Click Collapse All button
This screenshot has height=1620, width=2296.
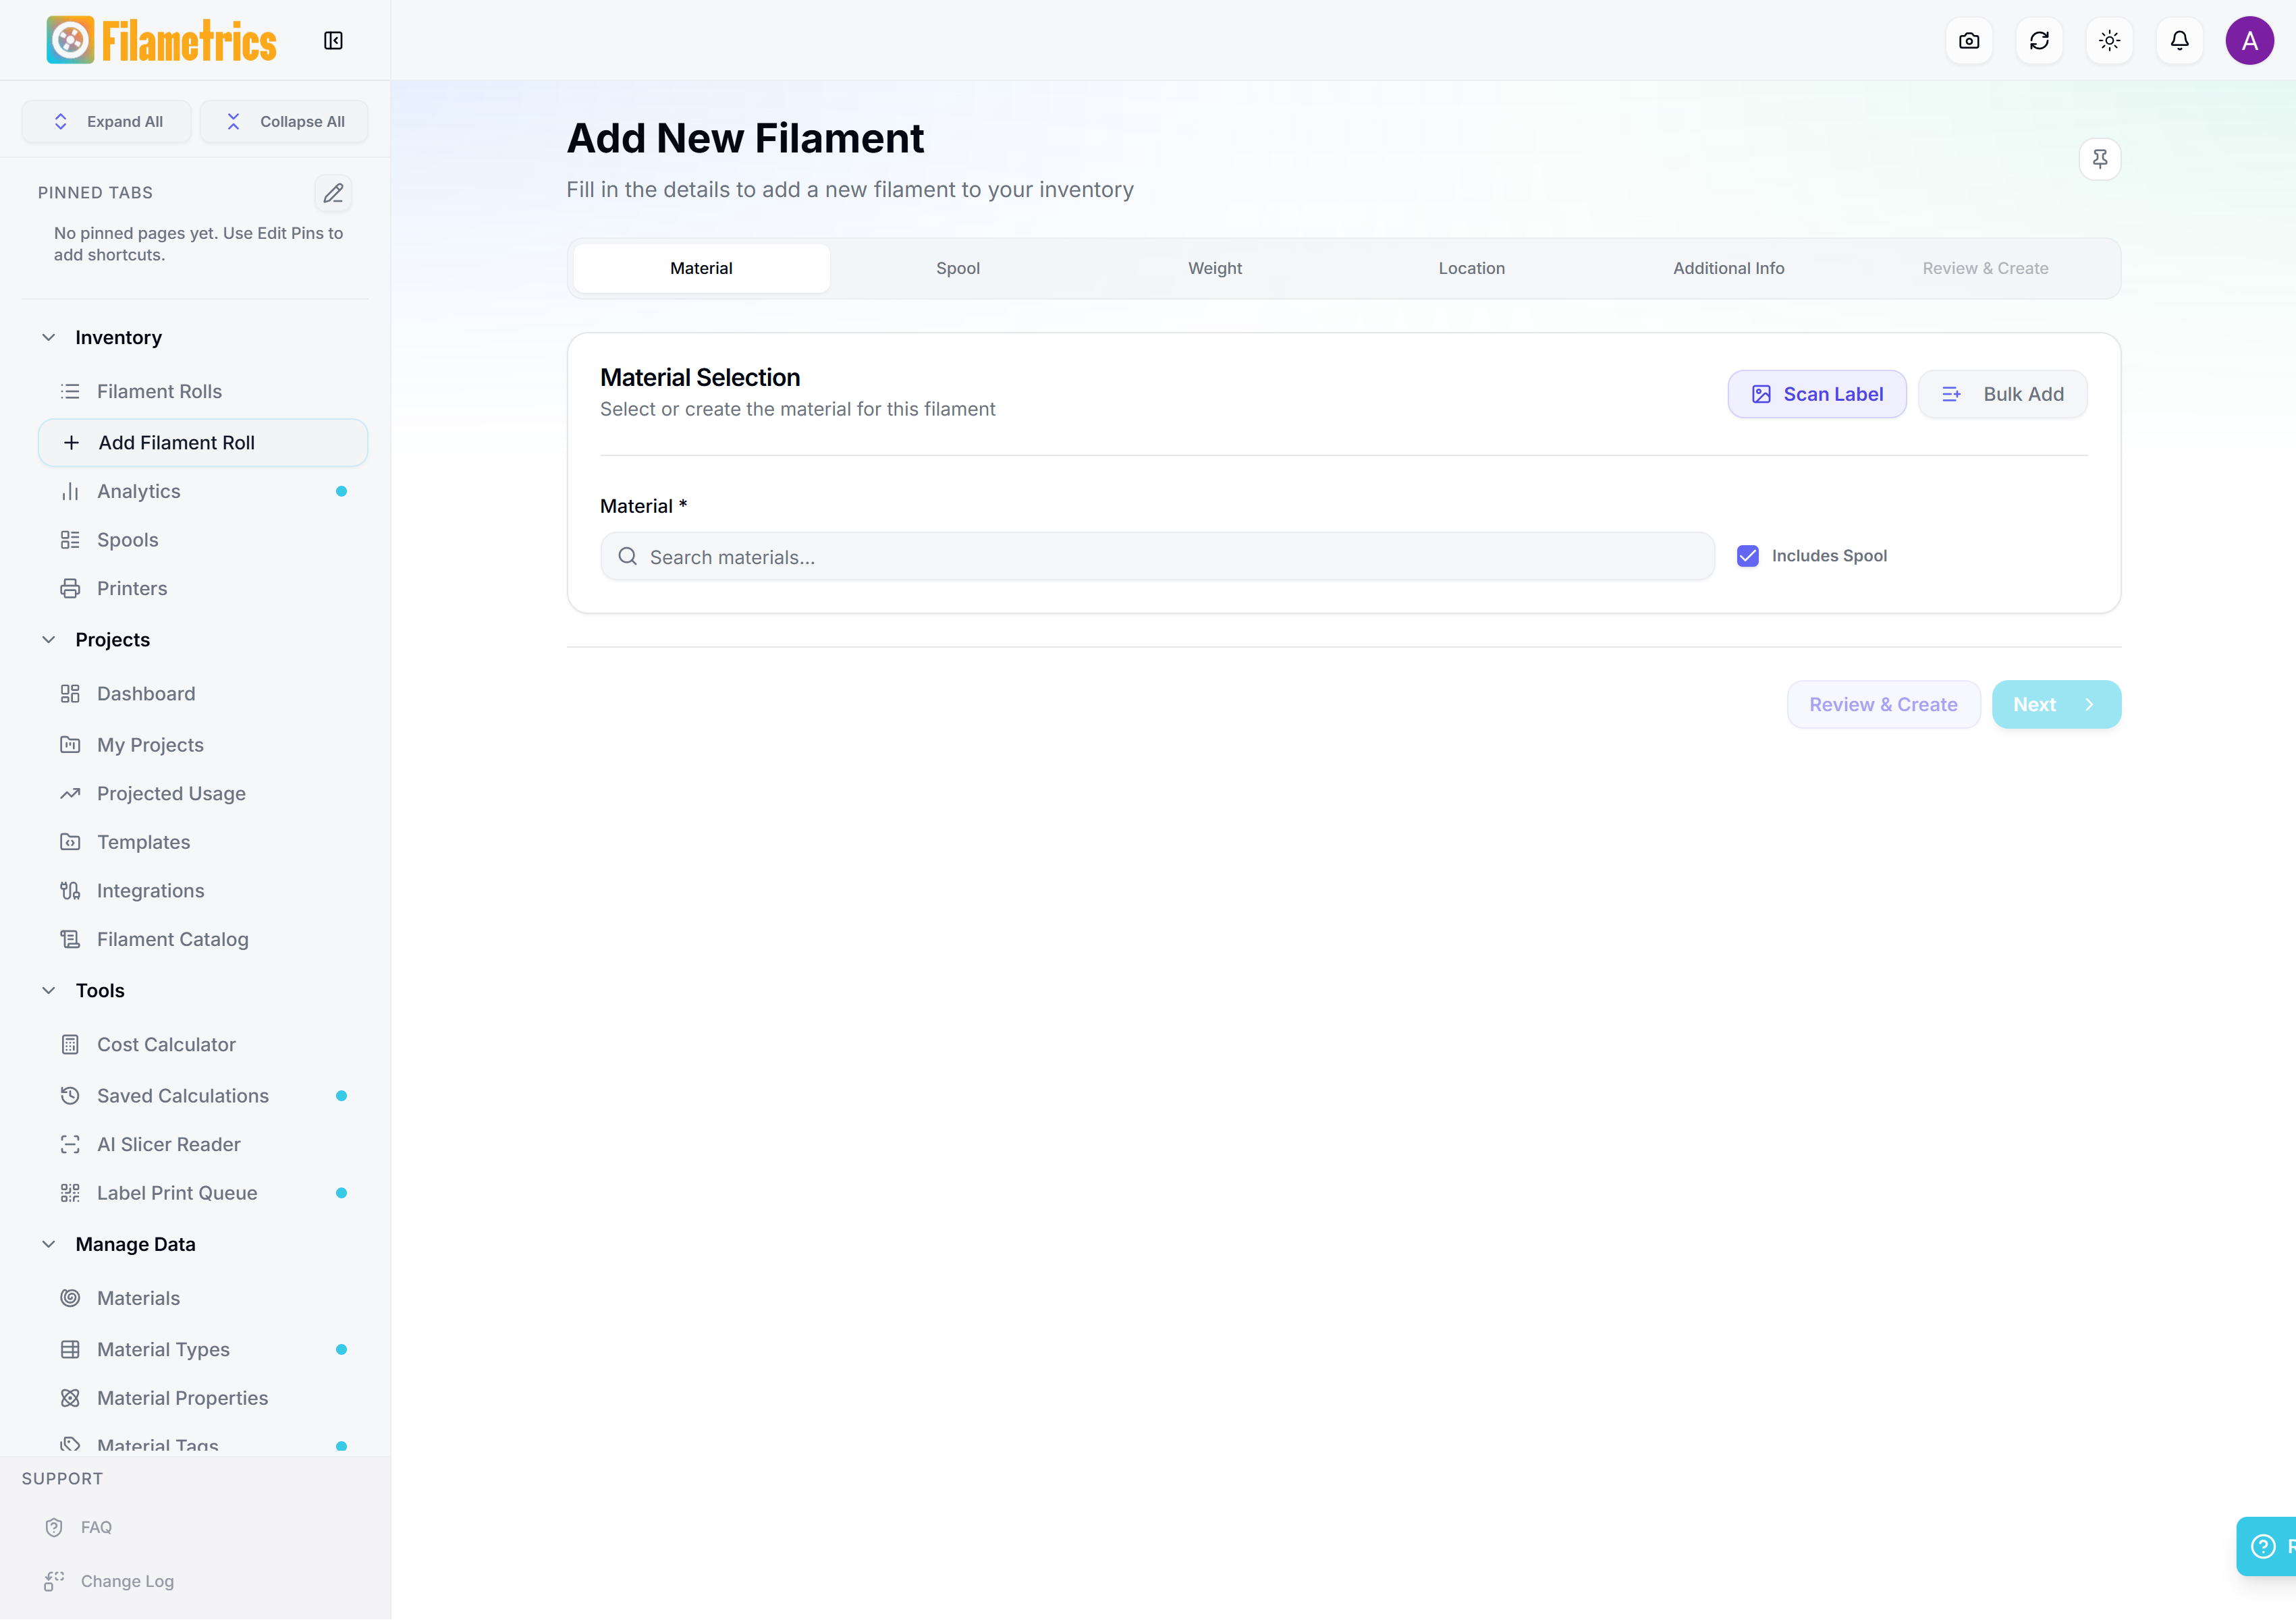pyautogui.click(x=284, y=121)
